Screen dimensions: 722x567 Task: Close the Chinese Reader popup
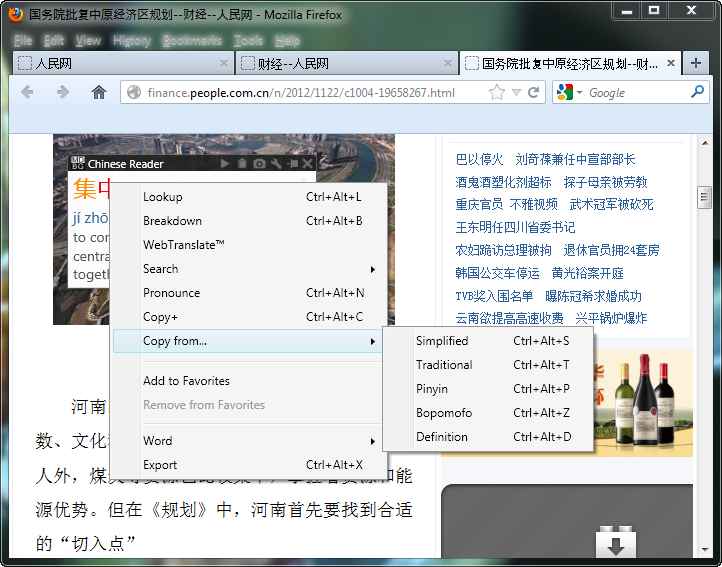pyautogui.click(x=308, y=164)
